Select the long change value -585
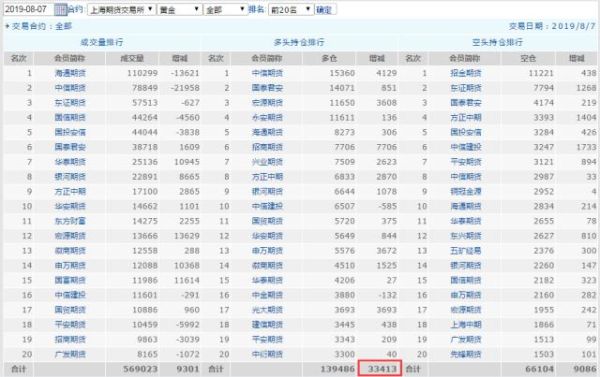 386,206
